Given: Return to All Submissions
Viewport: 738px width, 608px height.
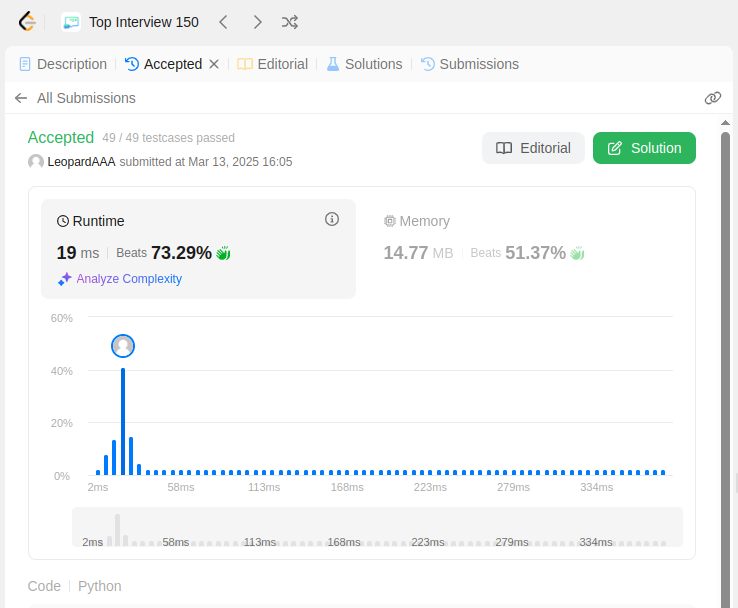Looking at the screenshot, I should point(86,98).
